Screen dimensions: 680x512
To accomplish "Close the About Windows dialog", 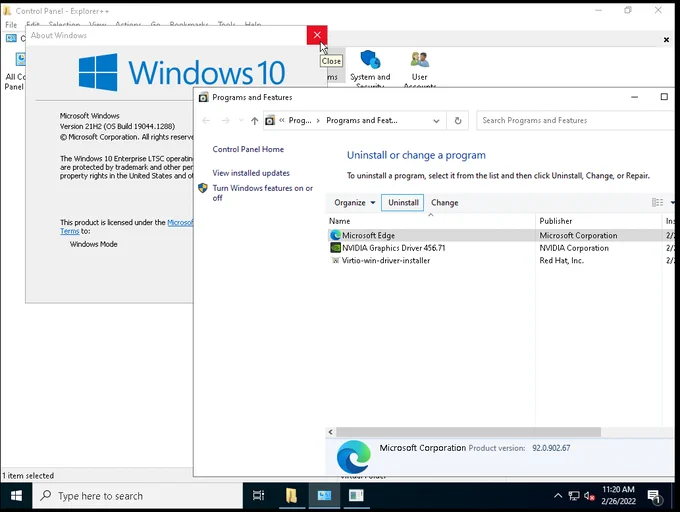I will coord(317,35).
